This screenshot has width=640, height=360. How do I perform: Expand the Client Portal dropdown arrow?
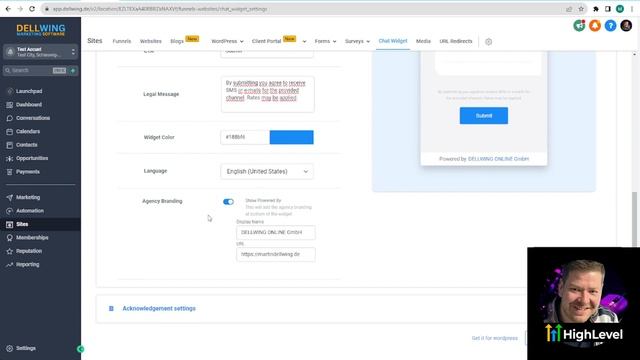pyautogui.click(x=304, y=42)
